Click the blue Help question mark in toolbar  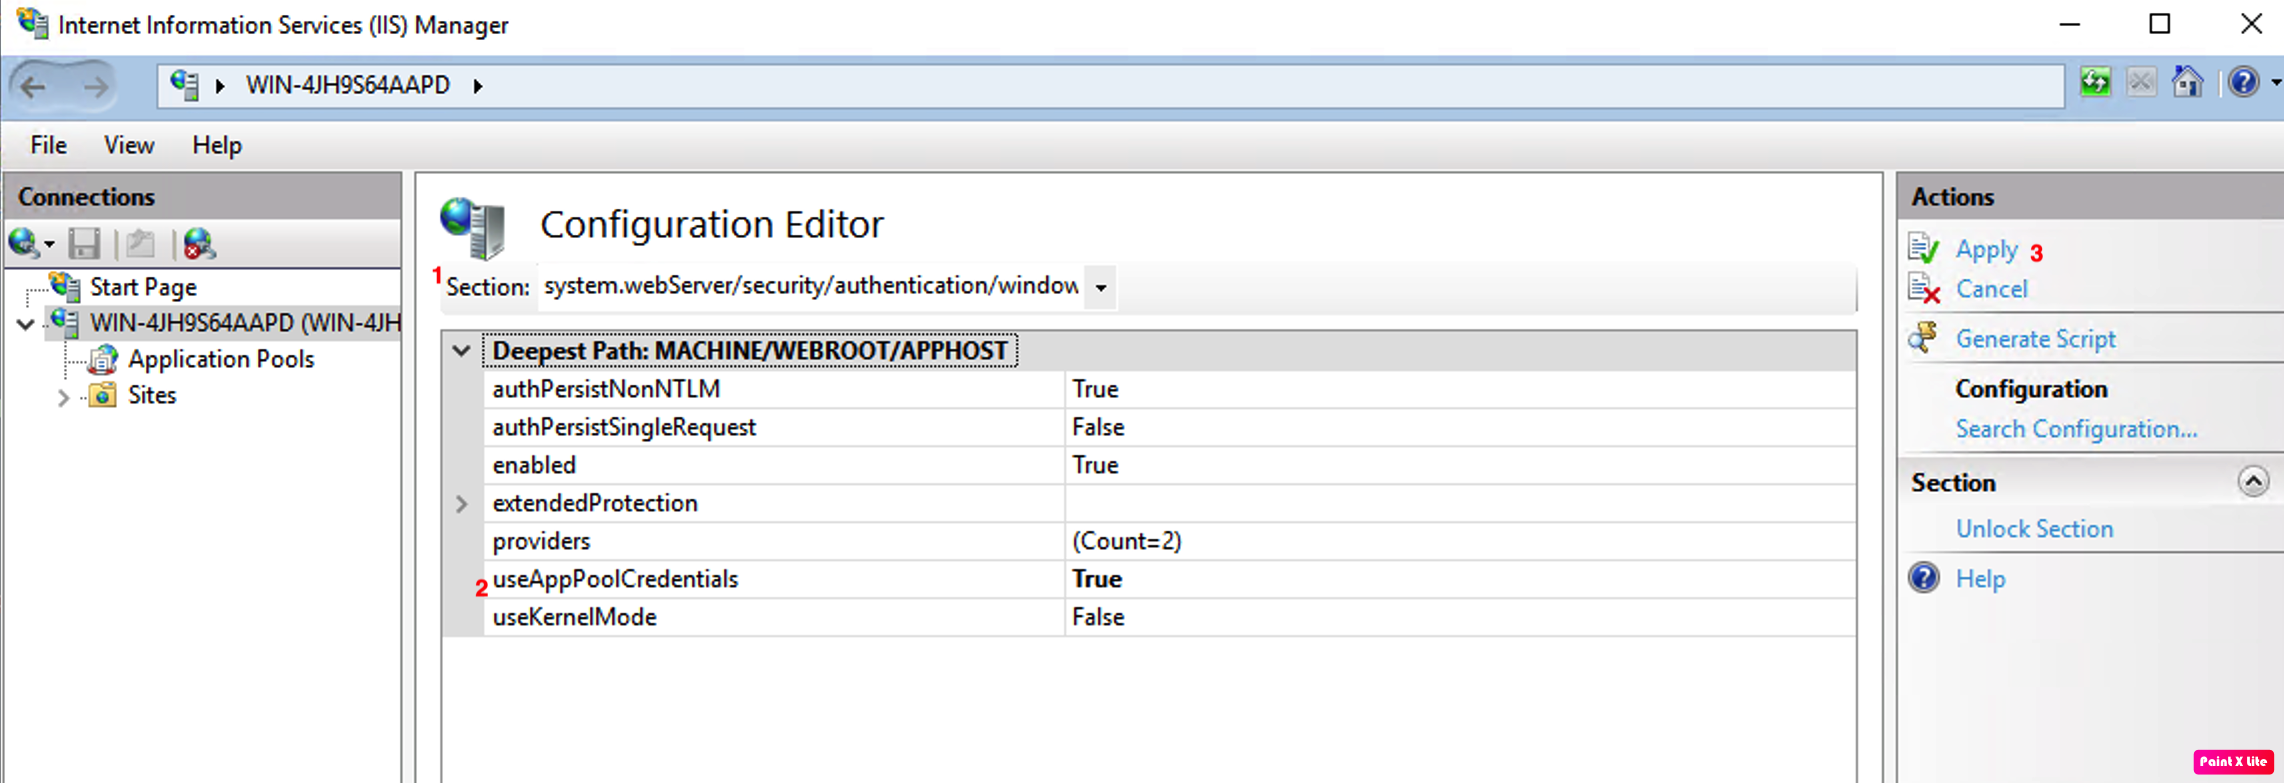click(x=2243, y=83)
